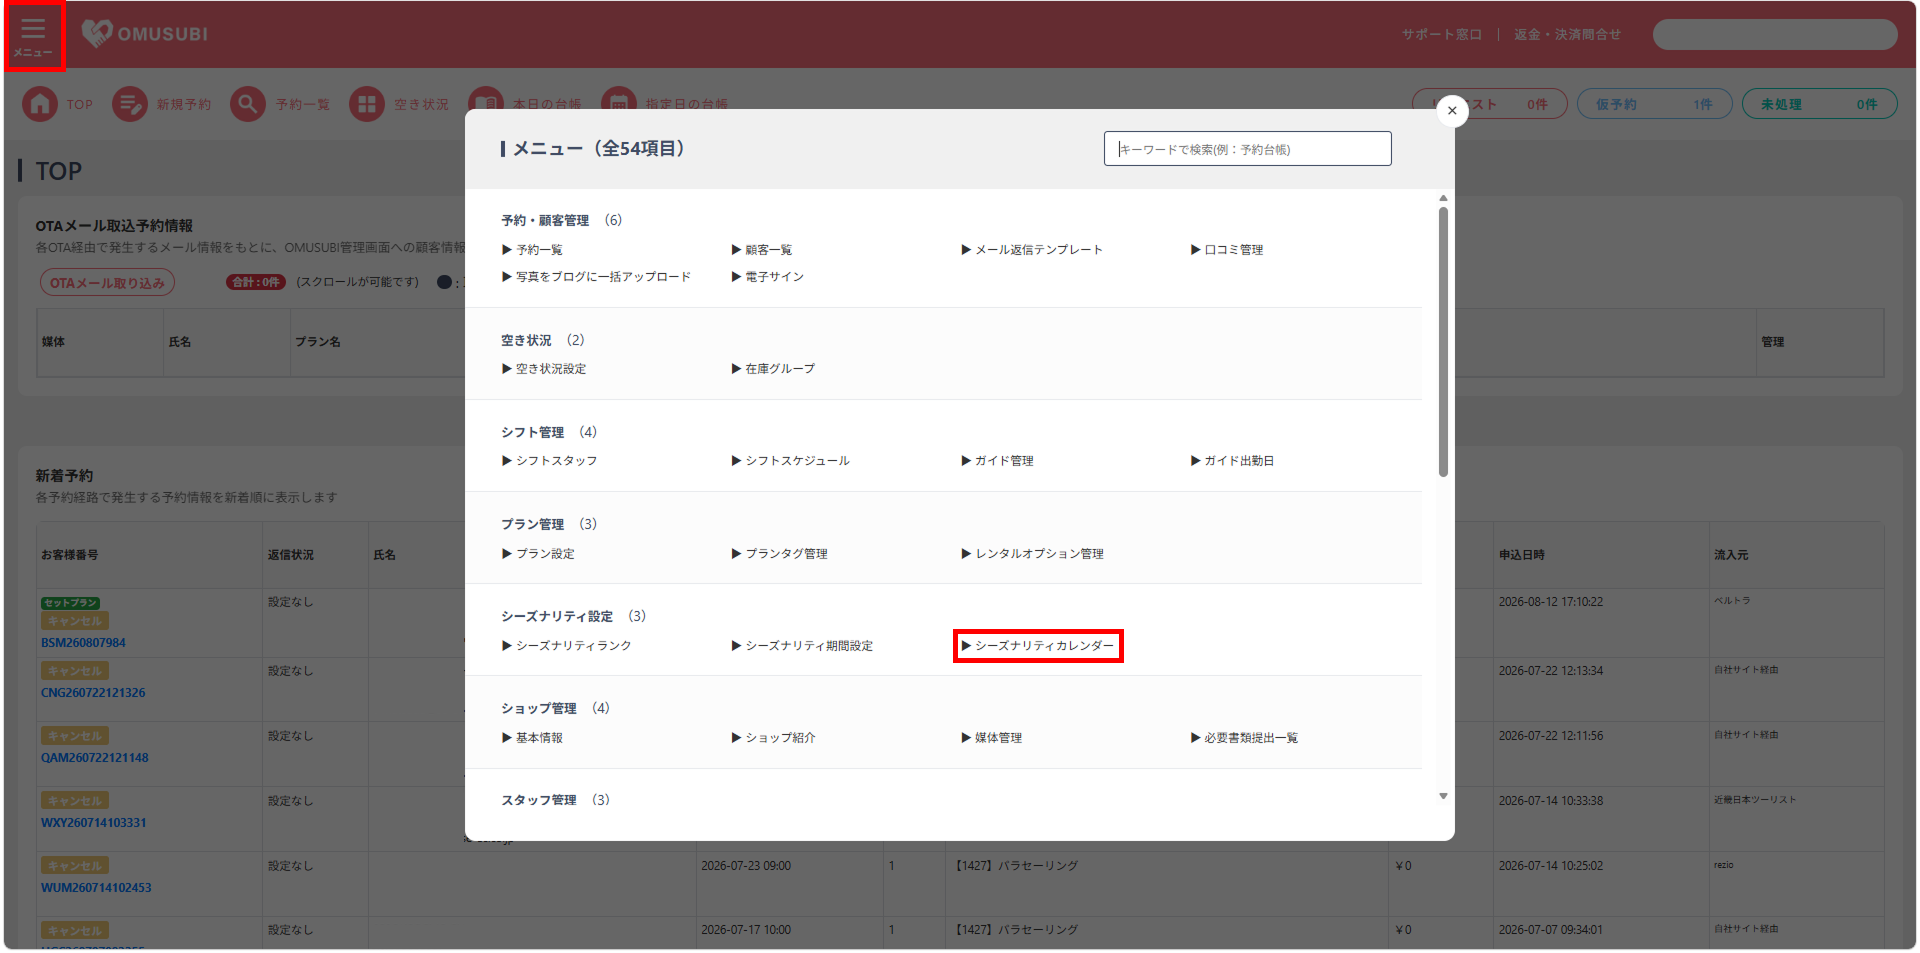Click the 空き状況 toolbar label
This screenshot has height=953, width=1920.
(421, 104)
